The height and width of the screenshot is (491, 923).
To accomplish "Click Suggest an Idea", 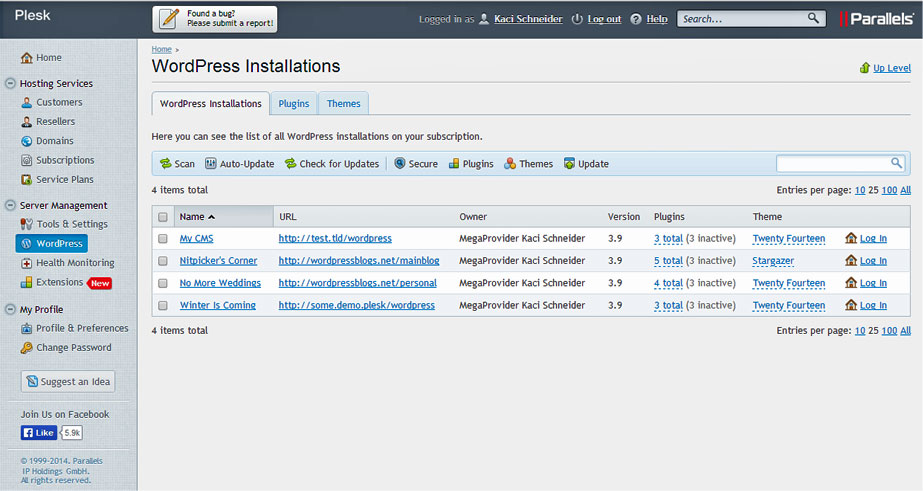I will 68,381.
